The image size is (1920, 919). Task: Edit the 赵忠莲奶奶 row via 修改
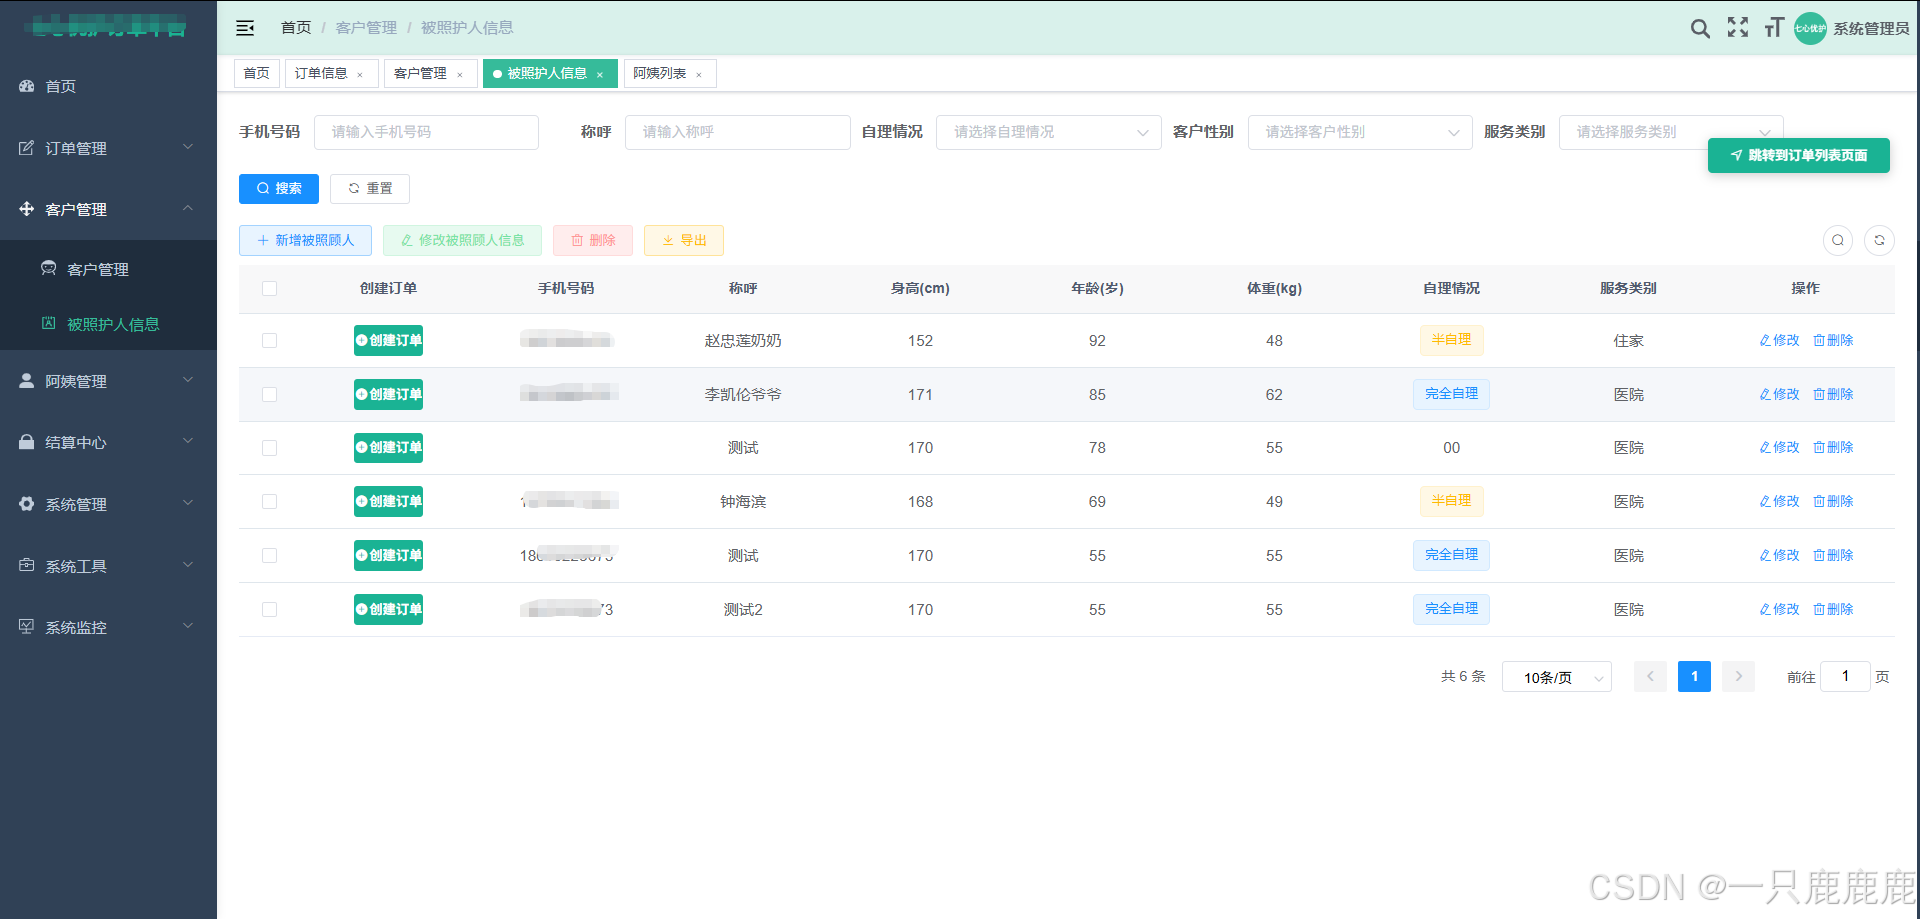pyautogui.click(x=1779, y=340)
